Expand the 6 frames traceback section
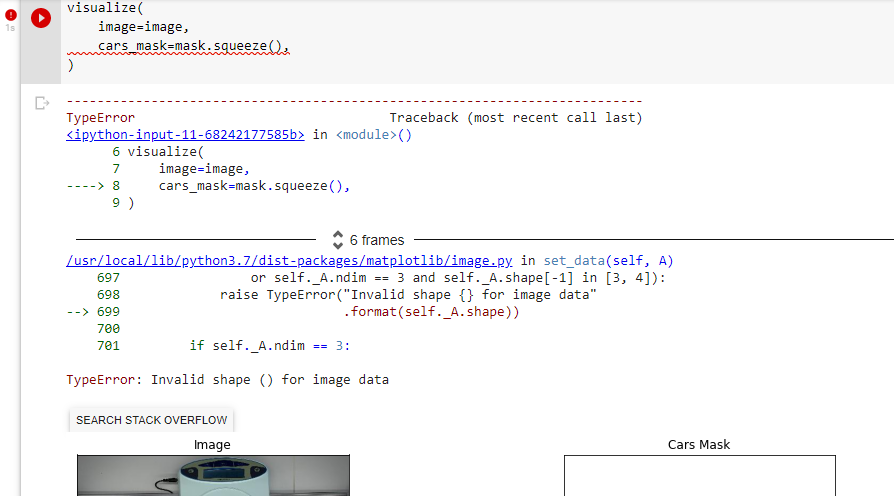This screenshot has height=496, width=894. (367, 240)
